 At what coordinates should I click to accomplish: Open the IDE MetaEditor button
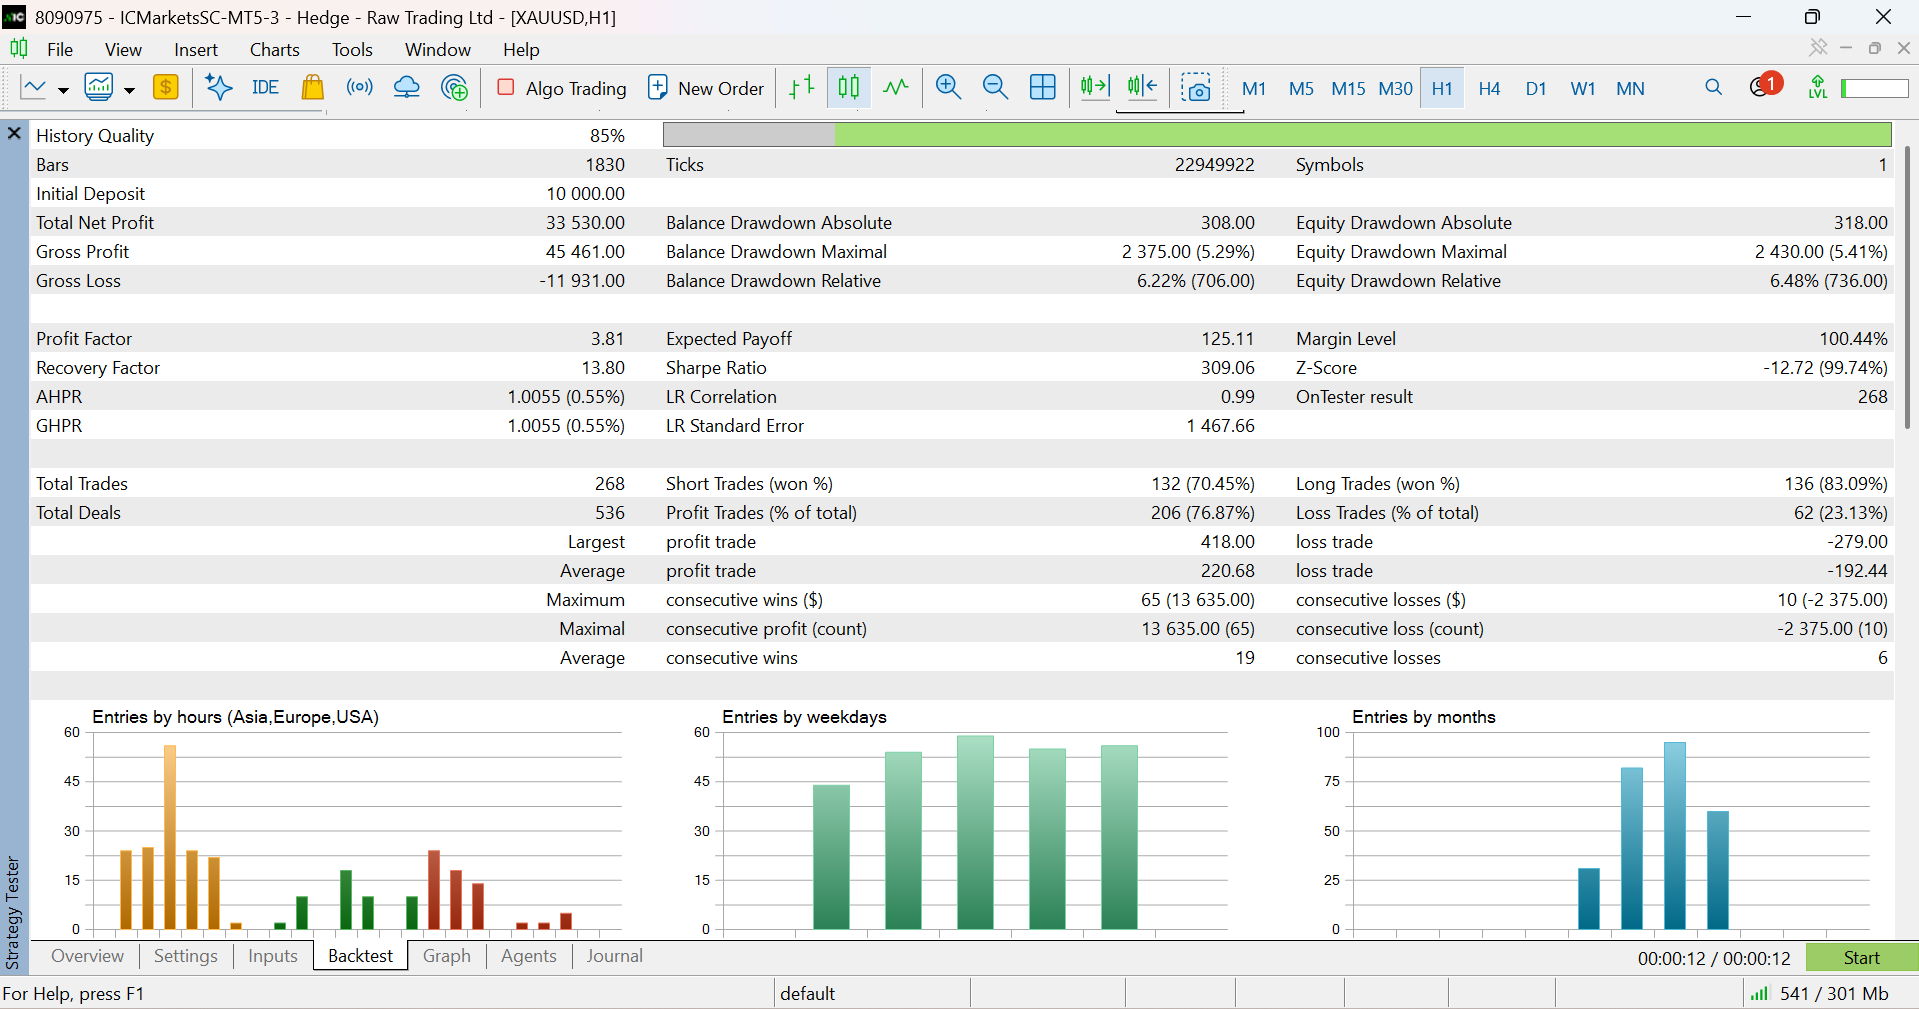265,88
